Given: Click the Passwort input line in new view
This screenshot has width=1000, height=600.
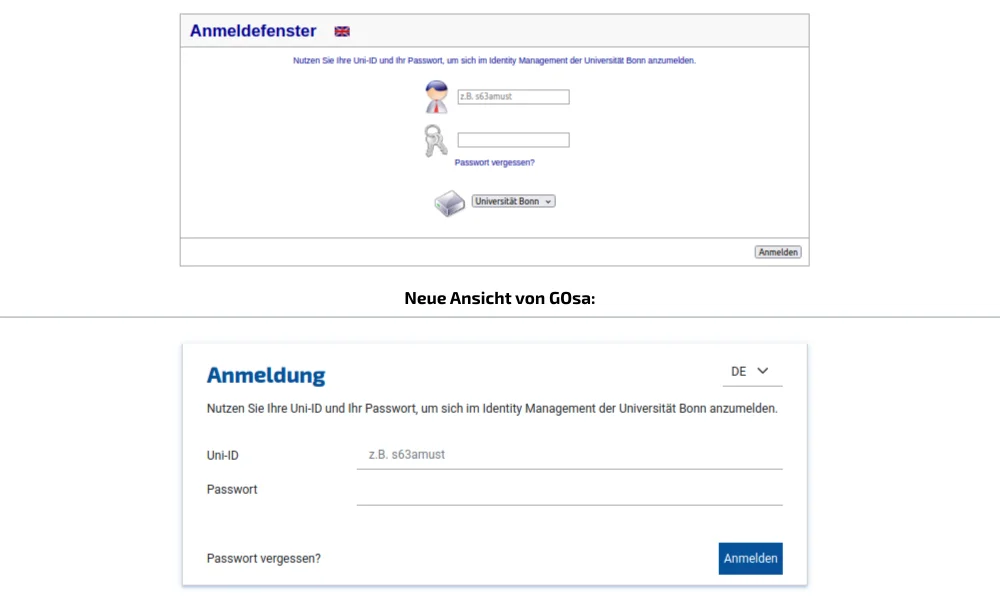Looking at the screenshot, I should click(570, 493).
